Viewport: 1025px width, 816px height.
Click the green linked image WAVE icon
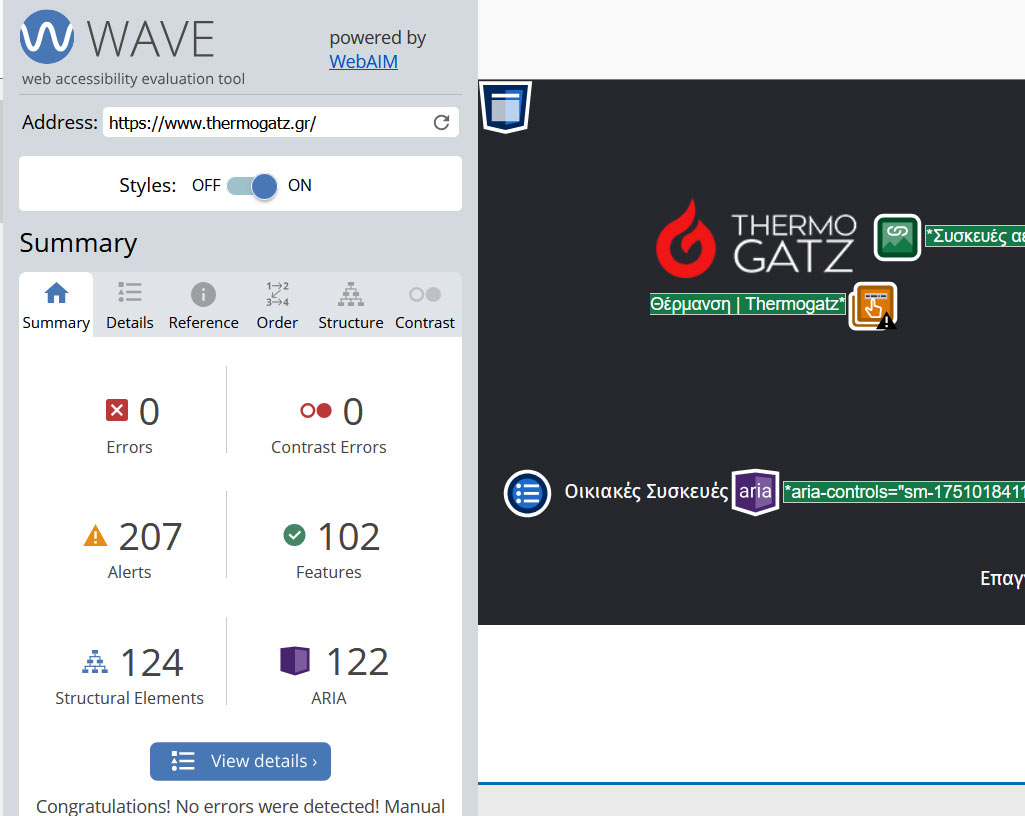(897, 237)
